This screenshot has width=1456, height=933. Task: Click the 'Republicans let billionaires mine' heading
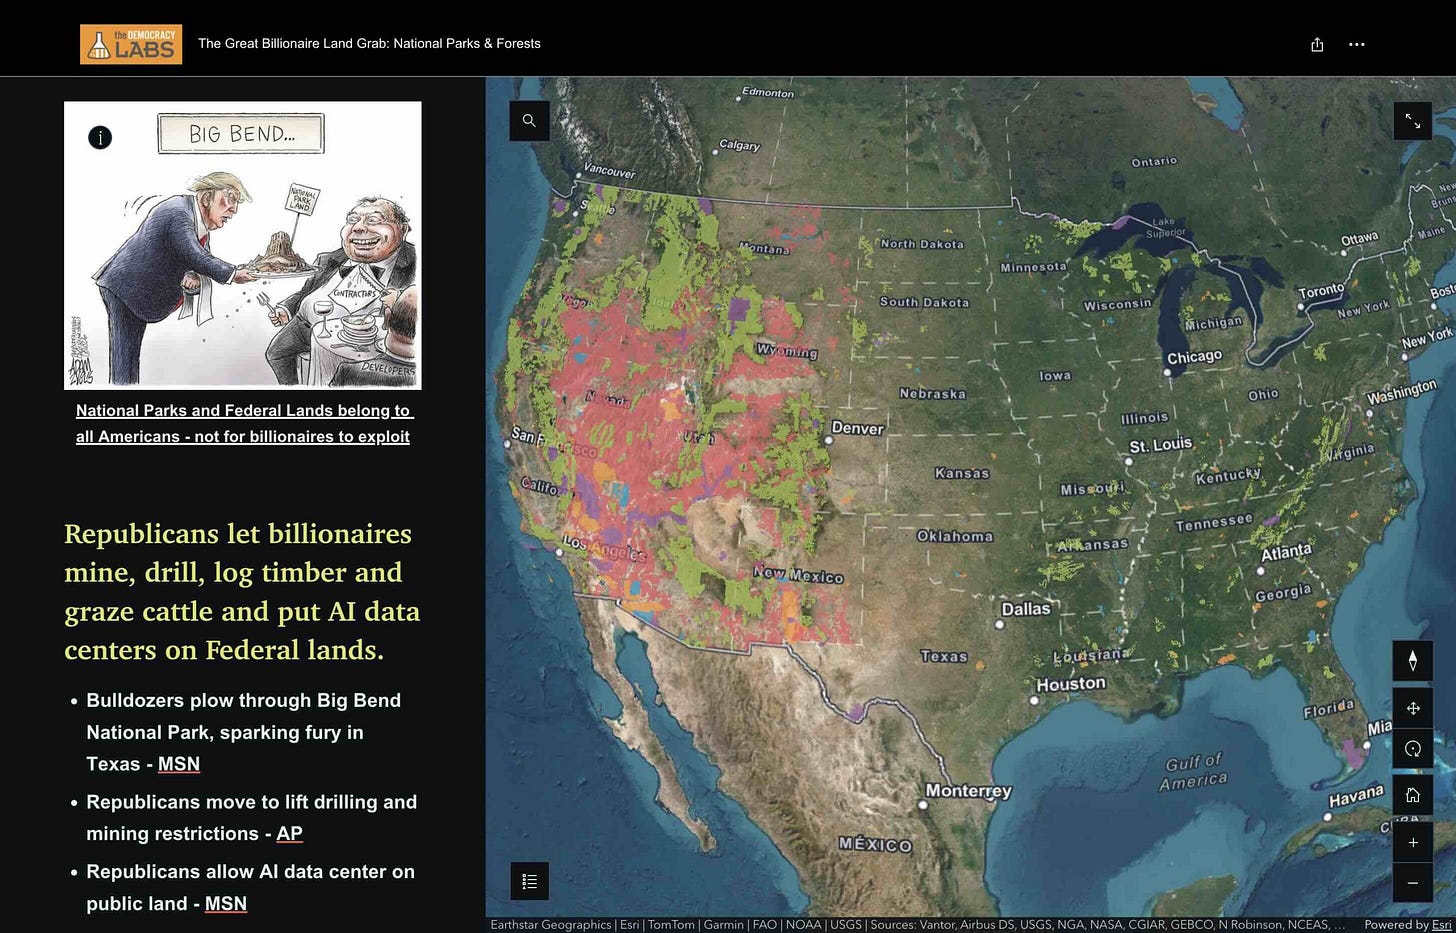pos(242,592)
